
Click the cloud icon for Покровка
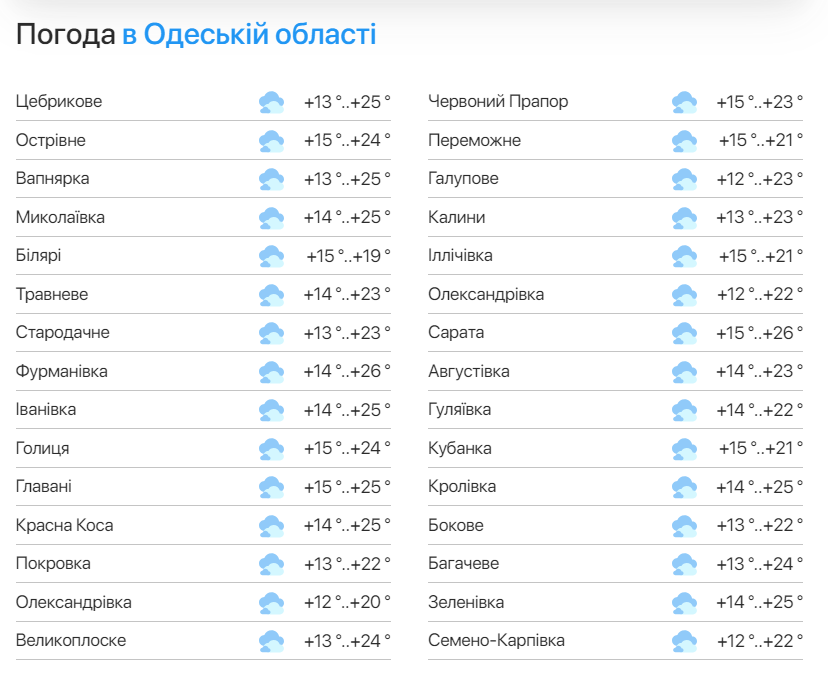[271, 564]
